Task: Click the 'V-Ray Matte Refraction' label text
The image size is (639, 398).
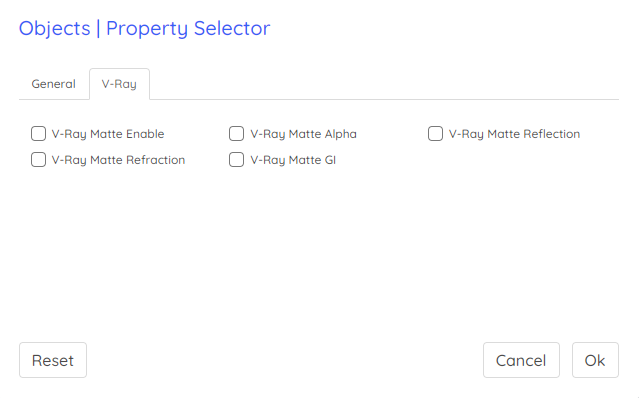Action: pos(118,160)
